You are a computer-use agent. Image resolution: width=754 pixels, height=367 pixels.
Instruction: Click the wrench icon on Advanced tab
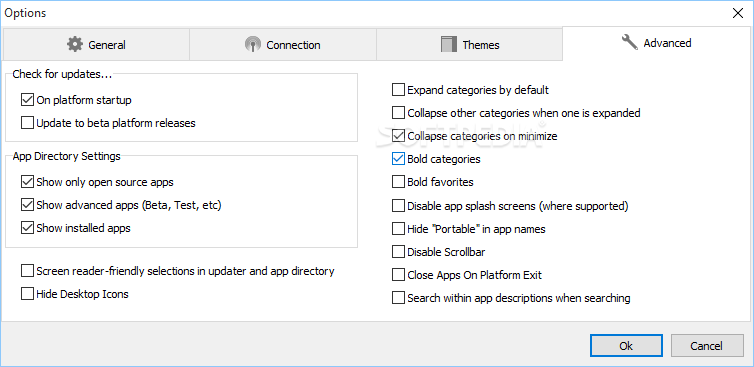pyautogui.click(x=629, y=43)
